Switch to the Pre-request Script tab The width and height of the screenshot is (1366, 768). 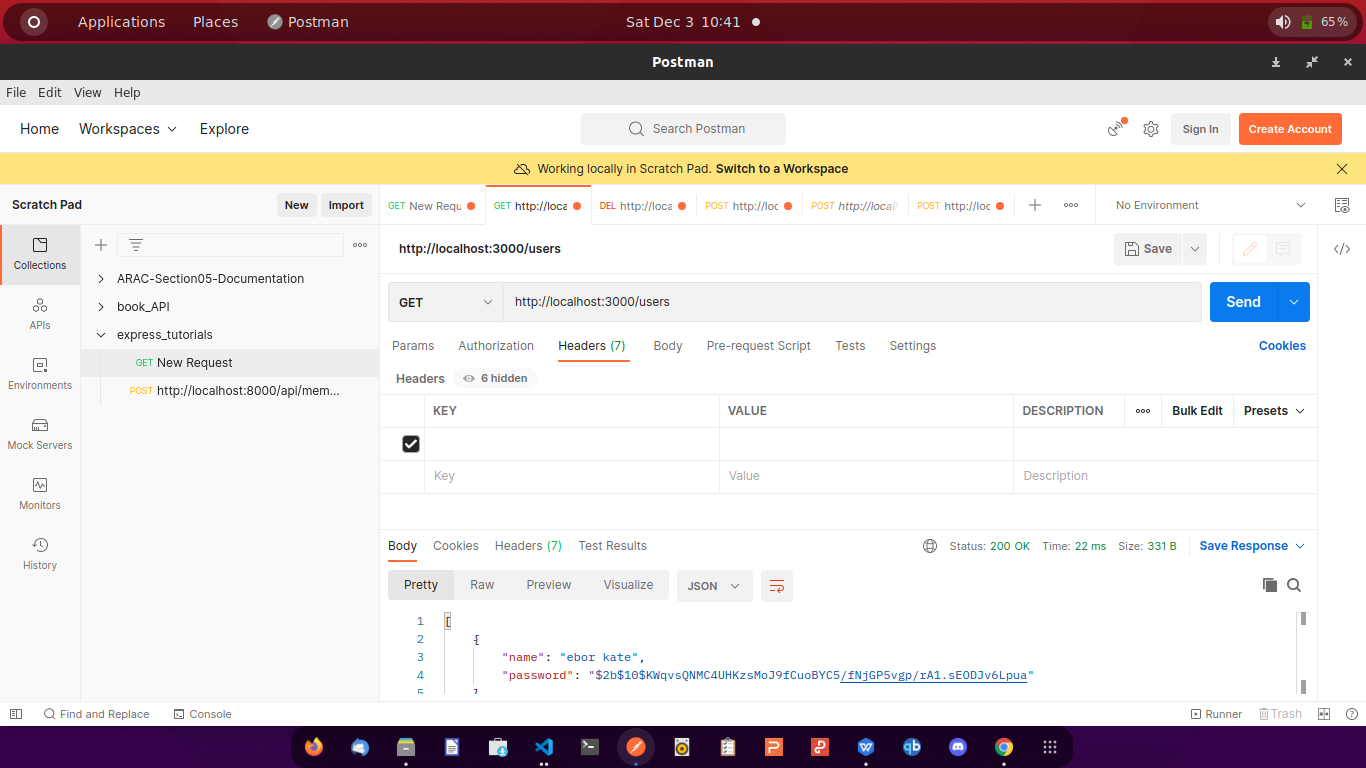click(x=758, y=345)
